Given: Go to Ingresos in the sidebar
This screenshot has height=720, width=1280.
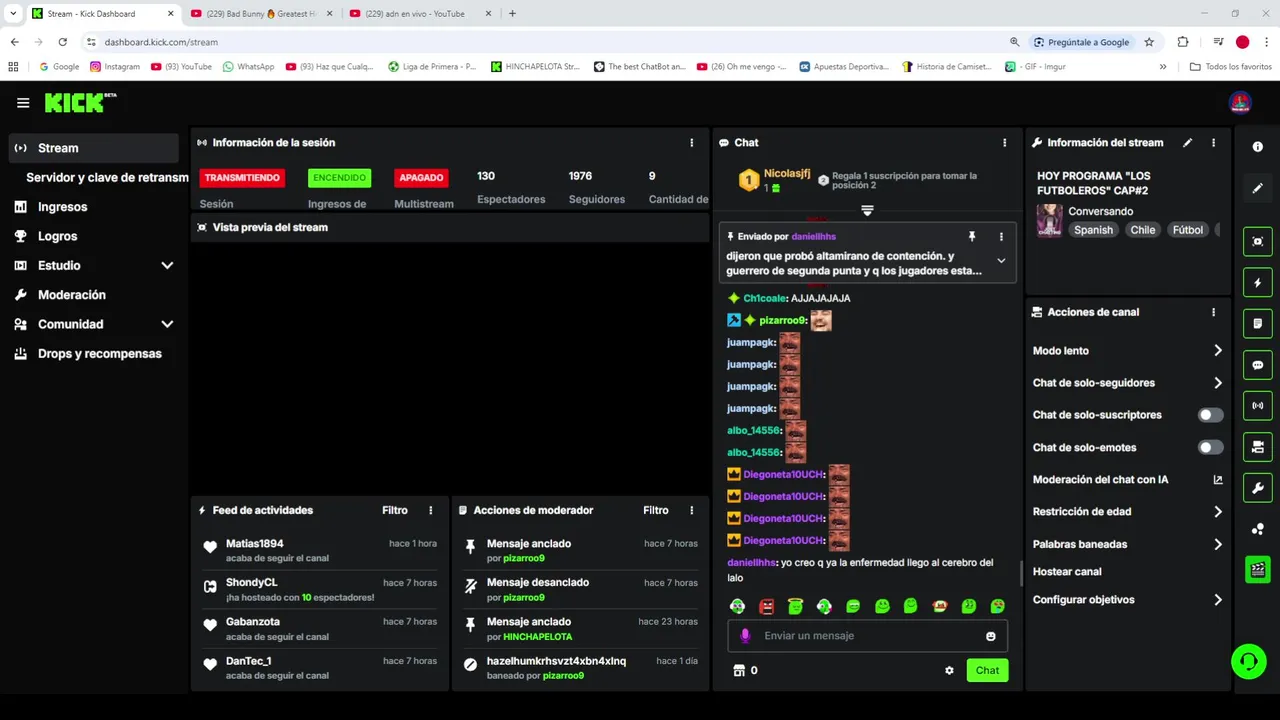Looking at the screenshot, I should [x=62, y=207].
